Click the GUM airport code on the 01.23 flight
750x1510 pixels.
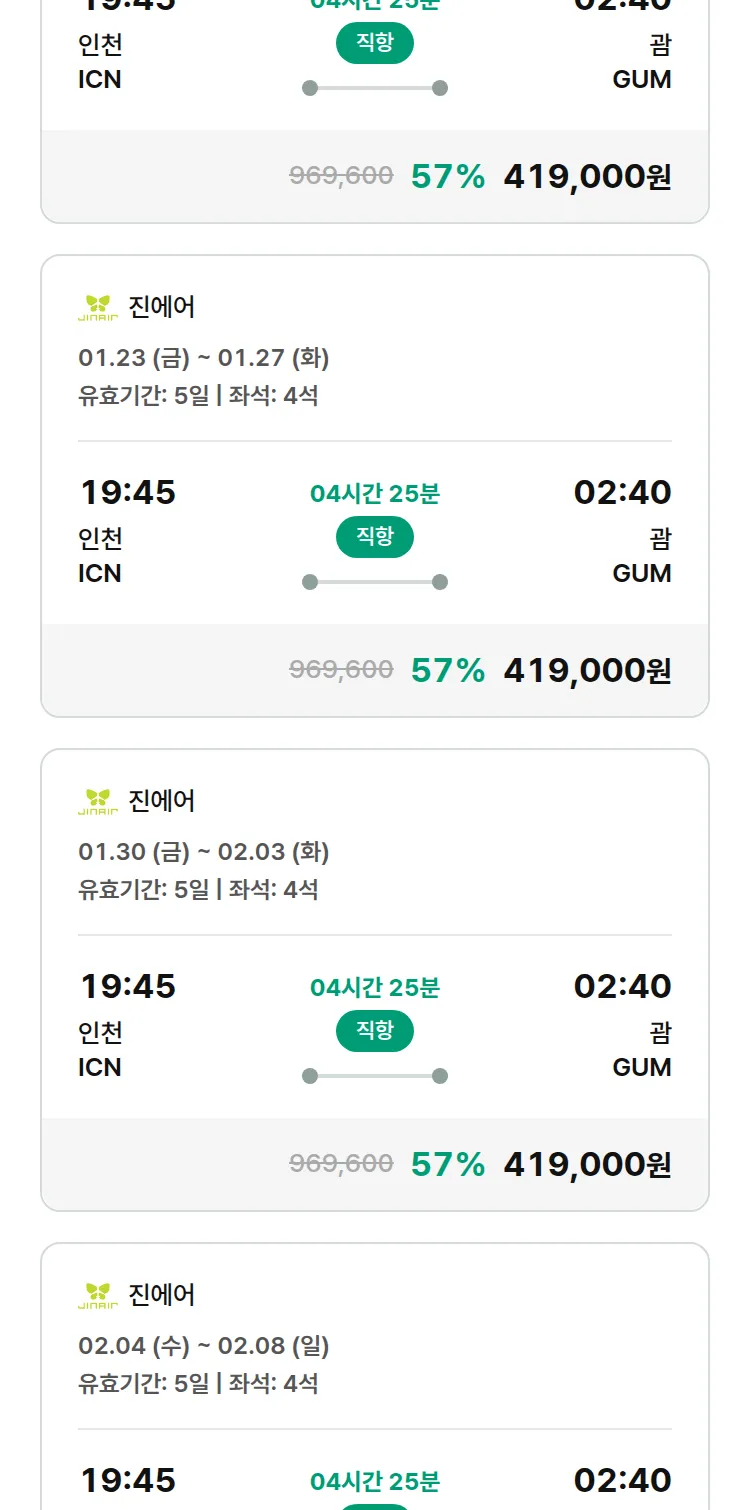tap(642, 573)
